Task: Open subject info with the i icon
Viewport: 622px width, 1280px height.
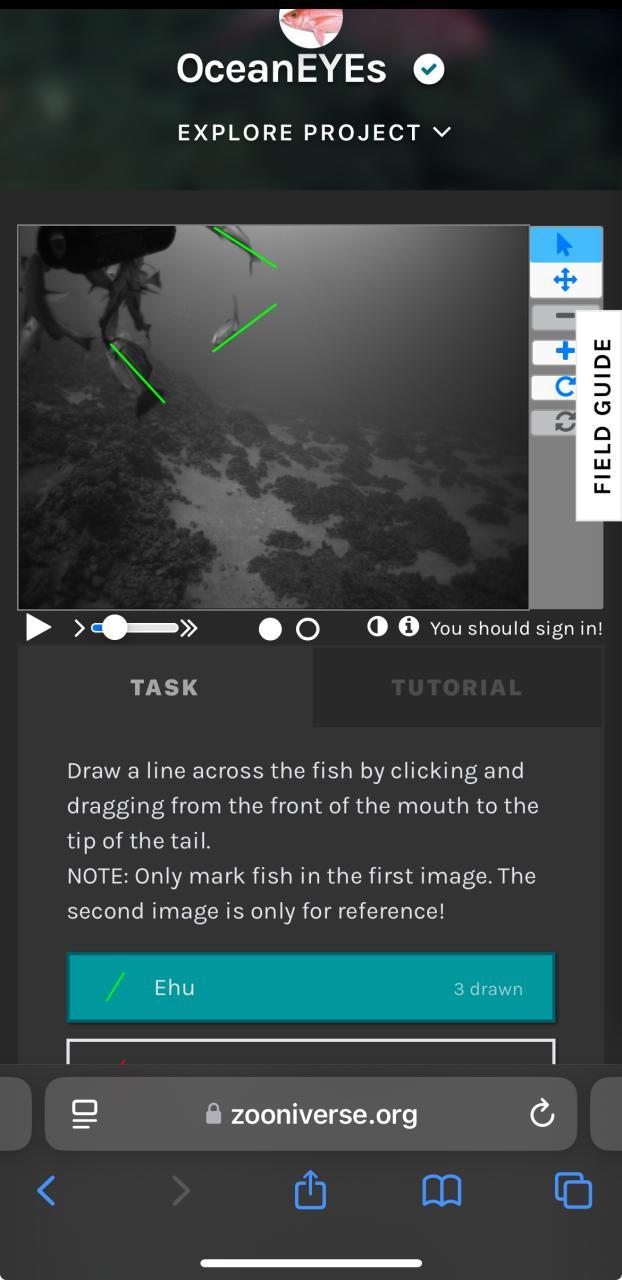Action: tap(408, 627)
